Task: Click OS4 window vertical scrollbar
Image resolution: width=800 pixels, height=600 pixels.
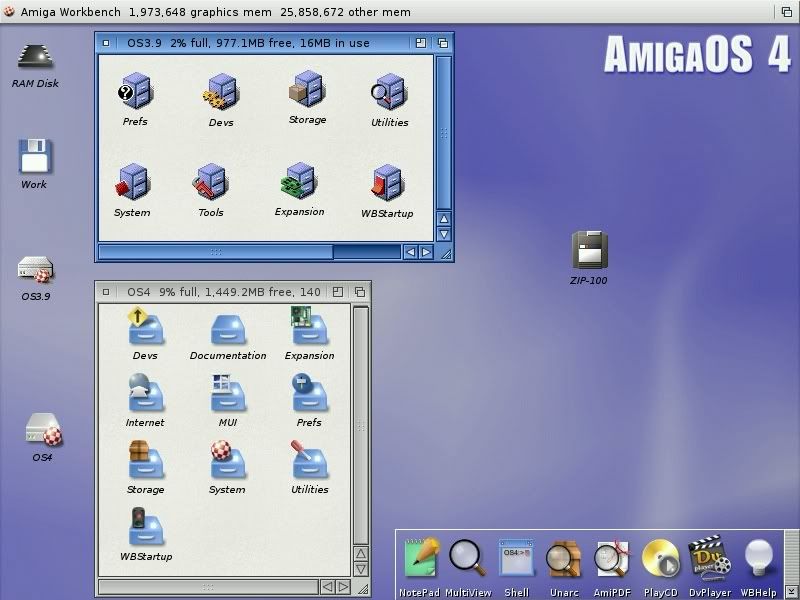Action: (x=361, y=425)
